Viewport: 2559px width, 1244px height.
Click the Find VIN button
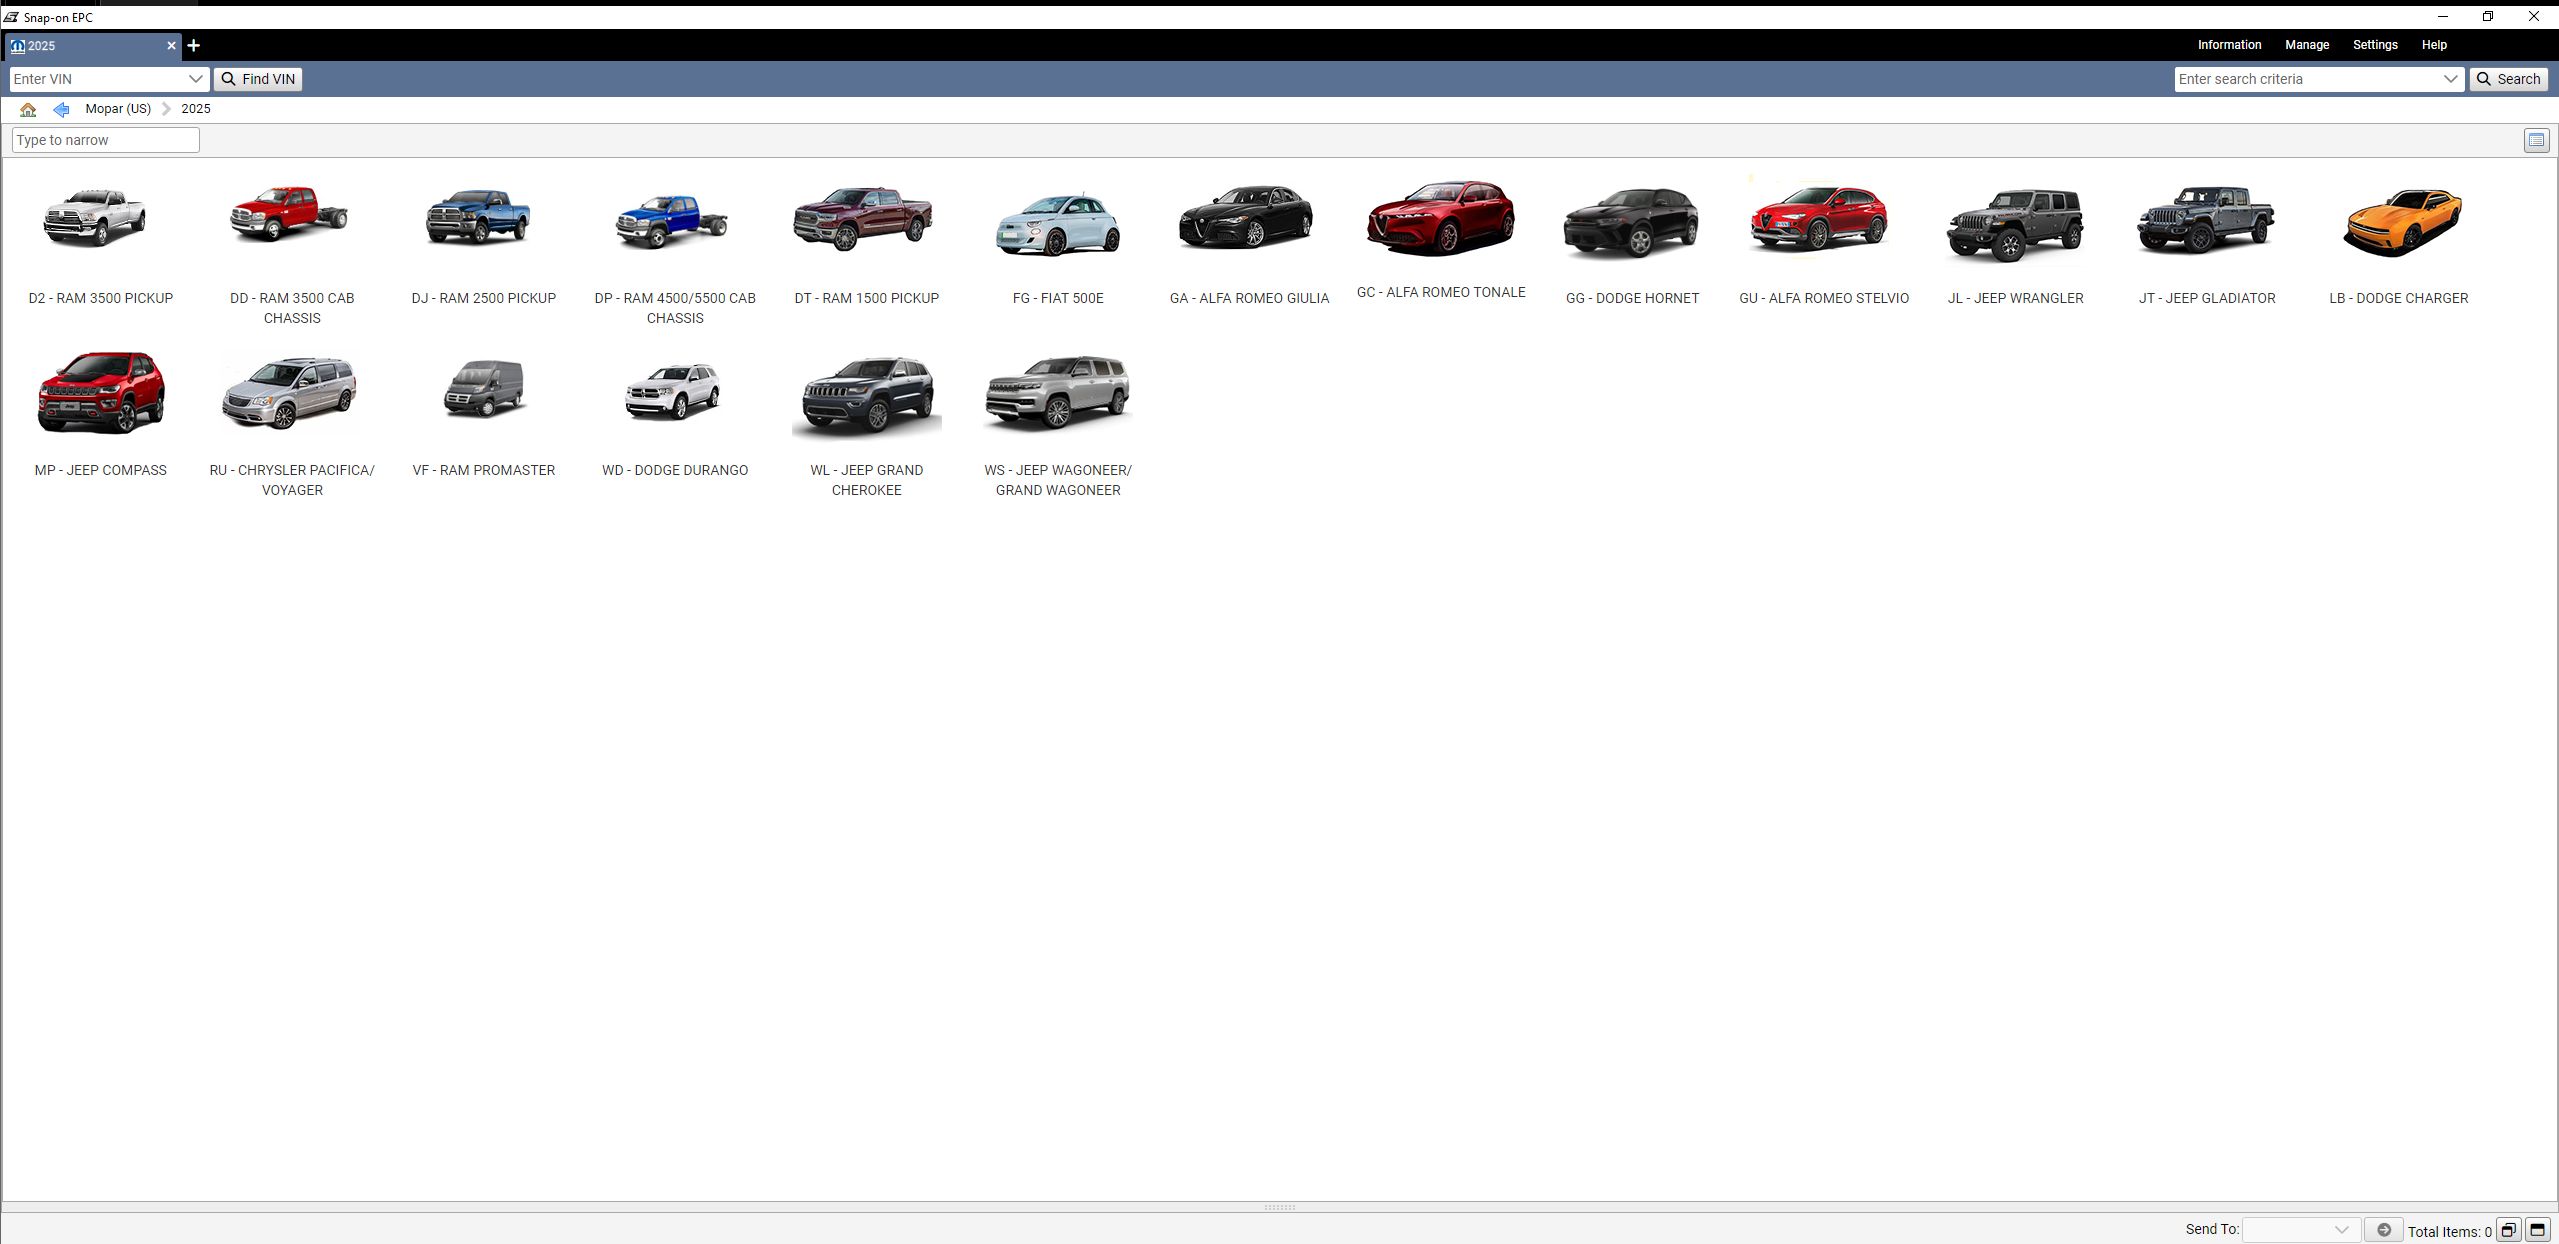click(257, 79)
